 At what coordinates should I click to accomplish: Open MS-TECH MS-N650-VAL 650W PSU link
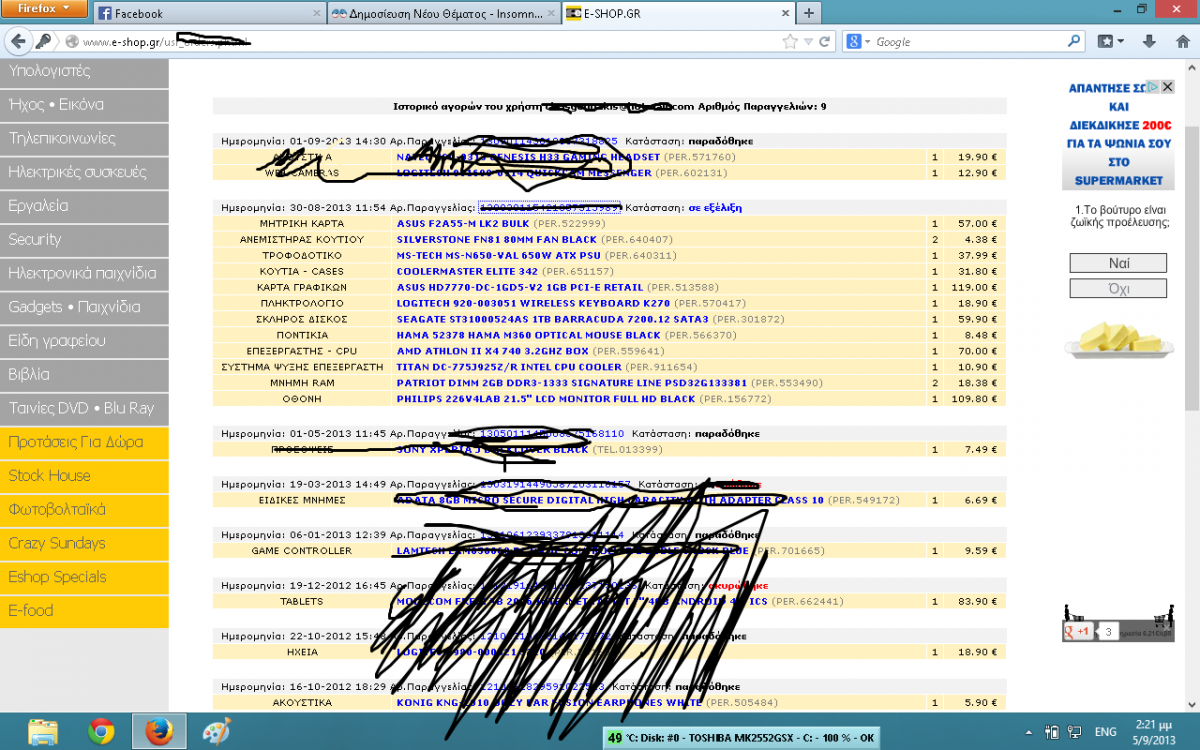pos(497,256)
